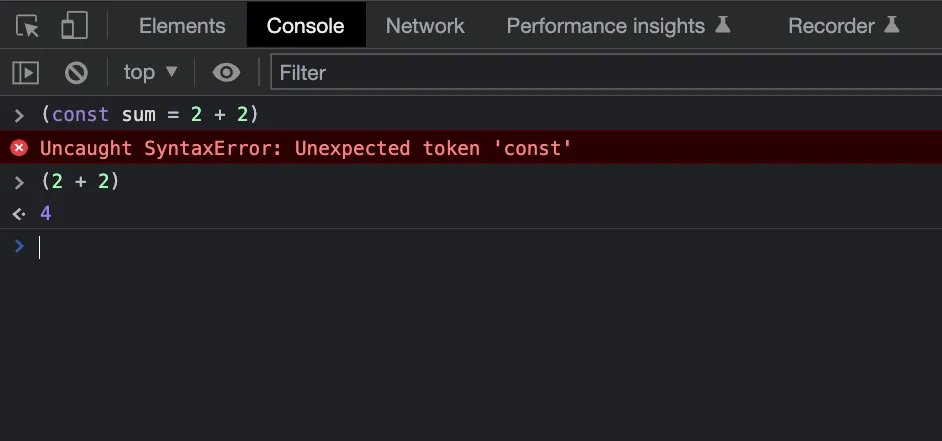Click the chevron beside the (2 + 2) entry

pos(19,181)
